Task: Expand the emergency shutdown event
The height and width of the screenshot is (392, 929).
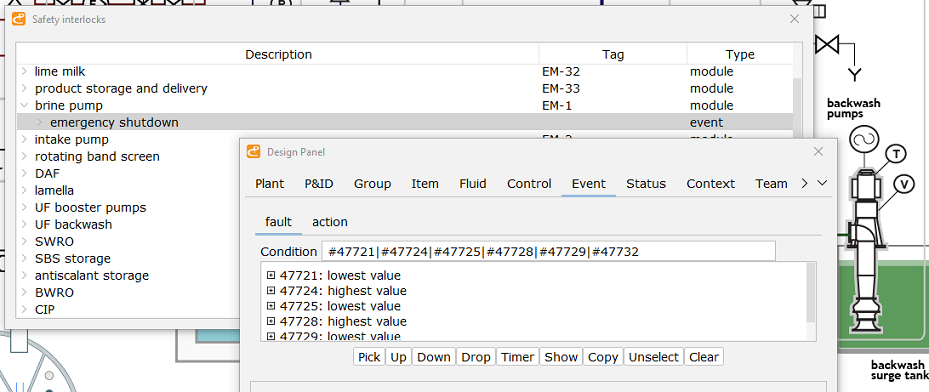Action: [40, 123]
